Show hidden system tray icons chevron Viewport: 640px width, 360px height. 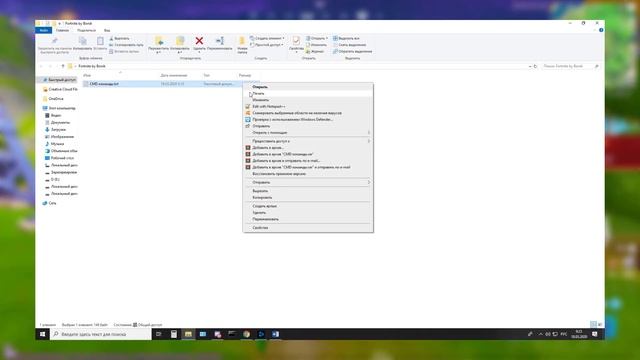pyautogui.click(x=541, y=334)
